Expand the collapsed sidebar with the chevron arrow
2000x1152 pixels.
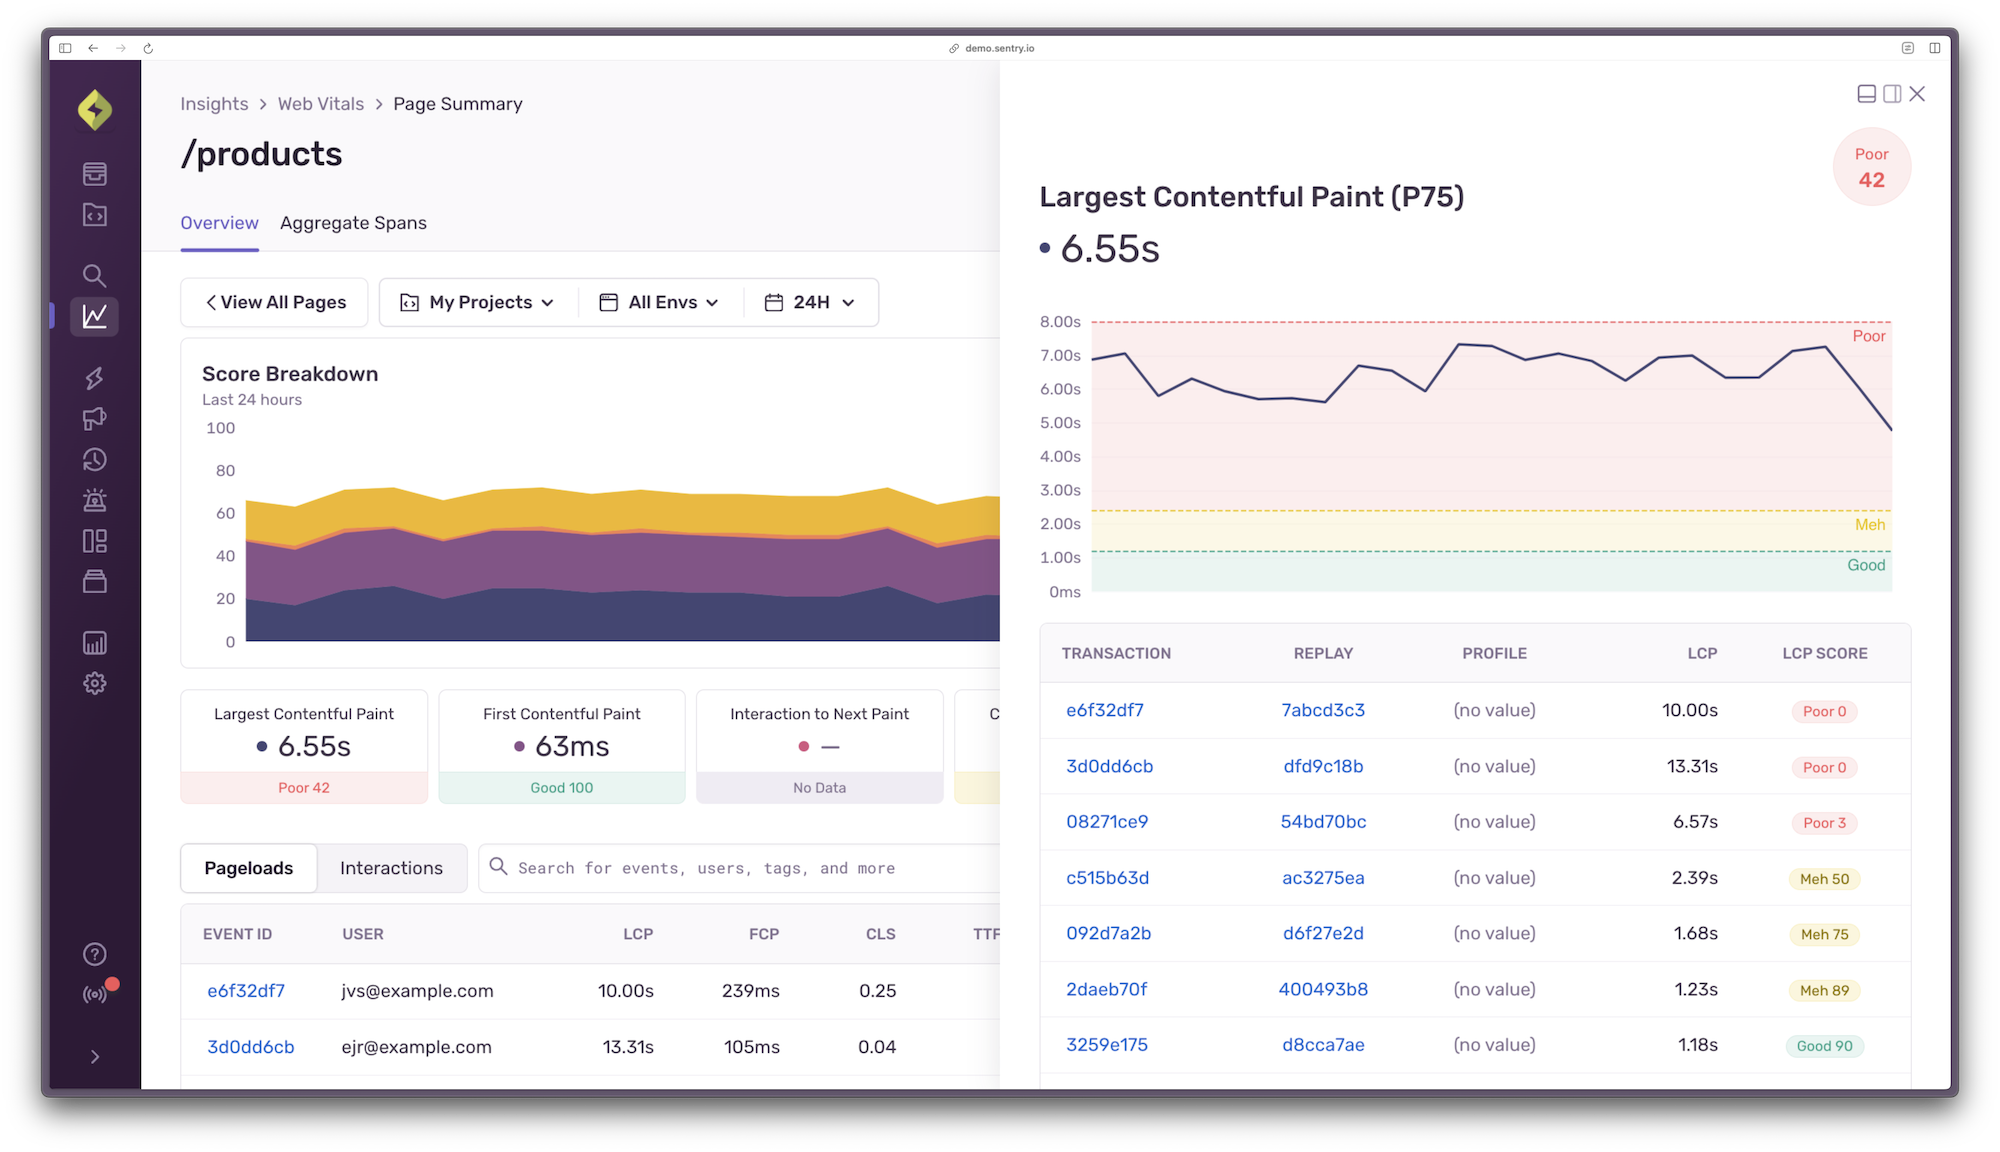[95, 1056]
